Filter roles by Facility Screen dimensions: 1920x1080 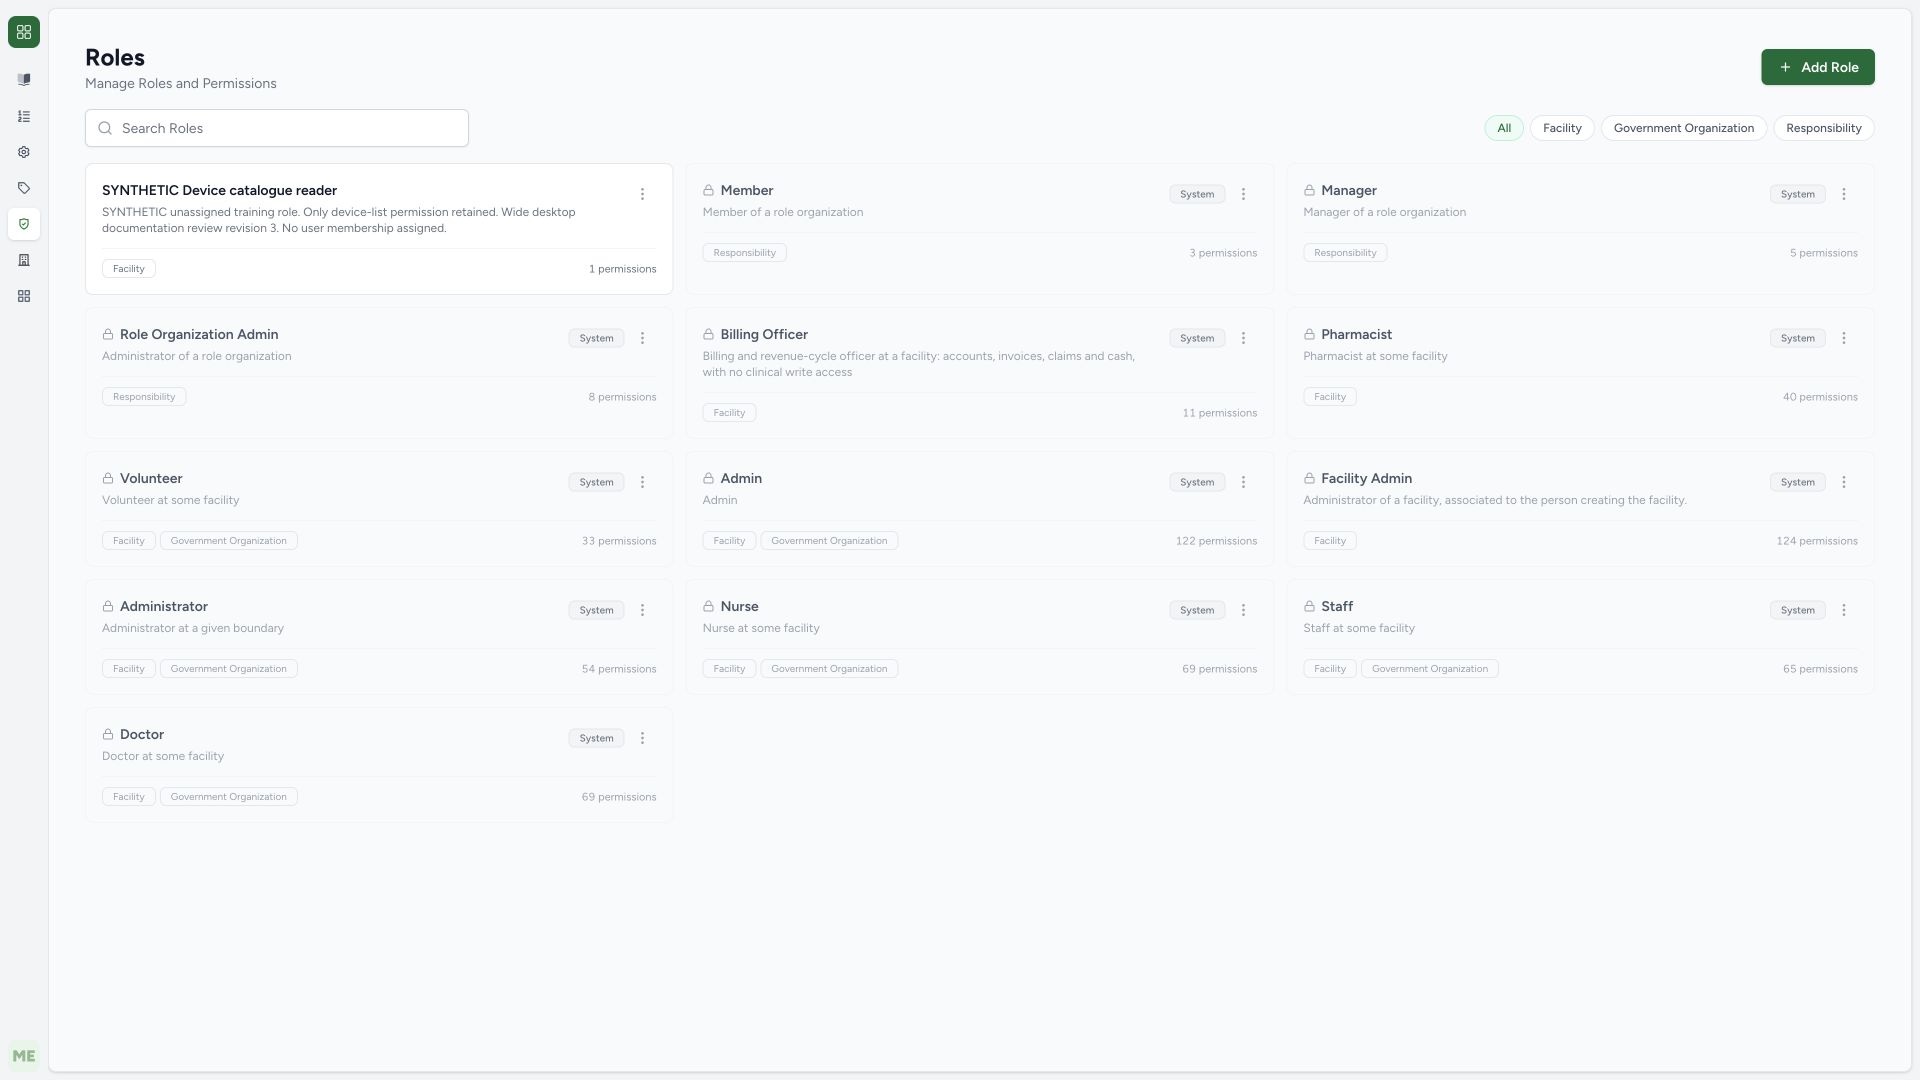click(x=1562, y=128)
